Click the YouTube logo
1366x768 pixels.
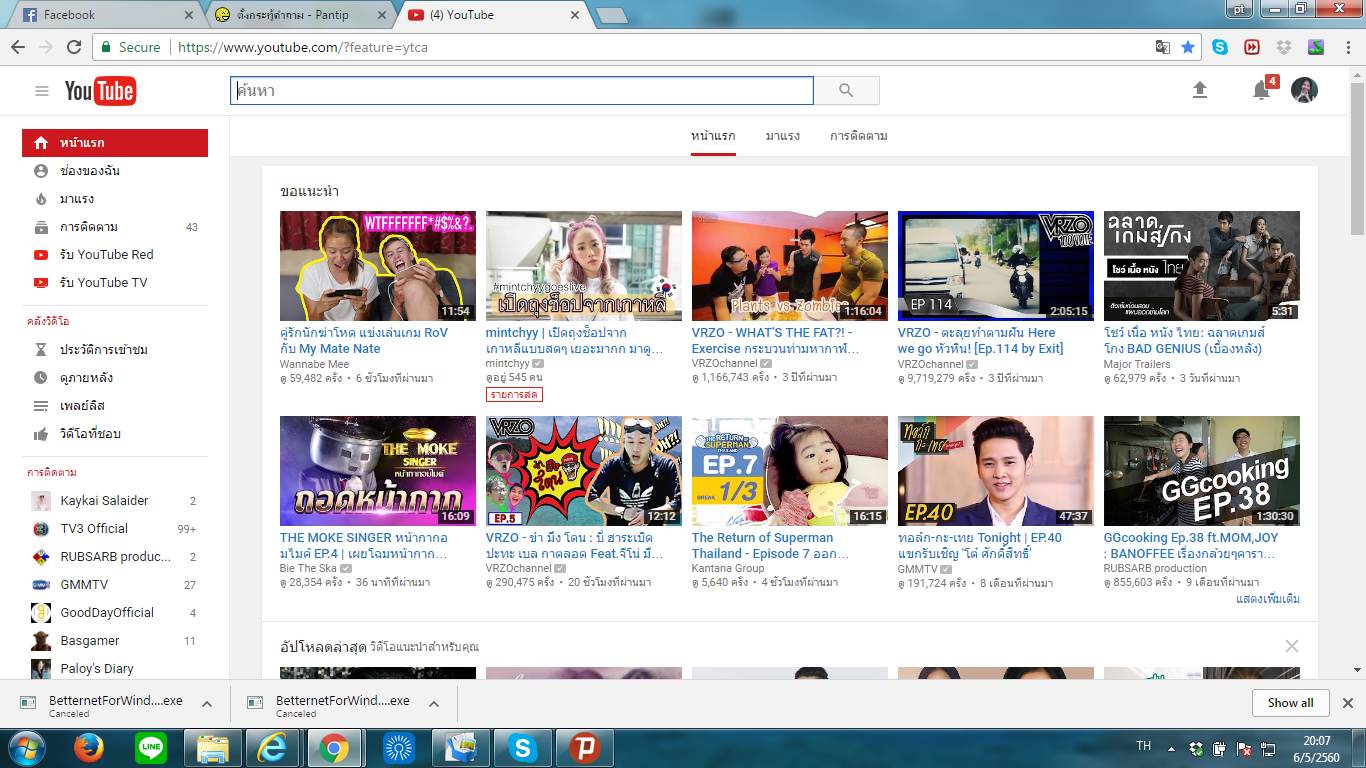tap(100, 91)
